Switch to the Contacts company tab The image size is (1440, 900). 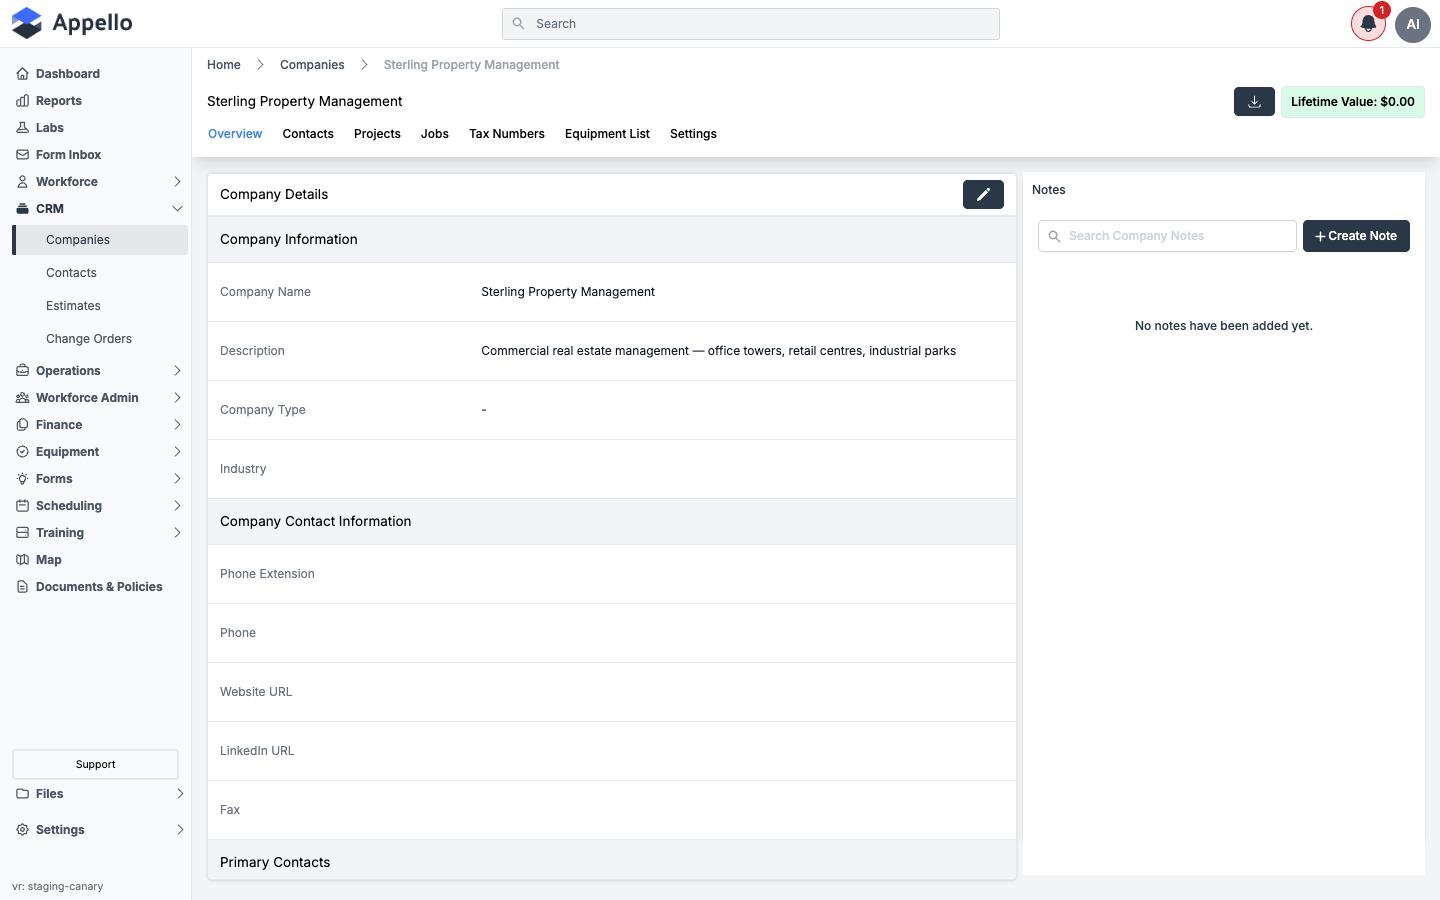point(308,134)
